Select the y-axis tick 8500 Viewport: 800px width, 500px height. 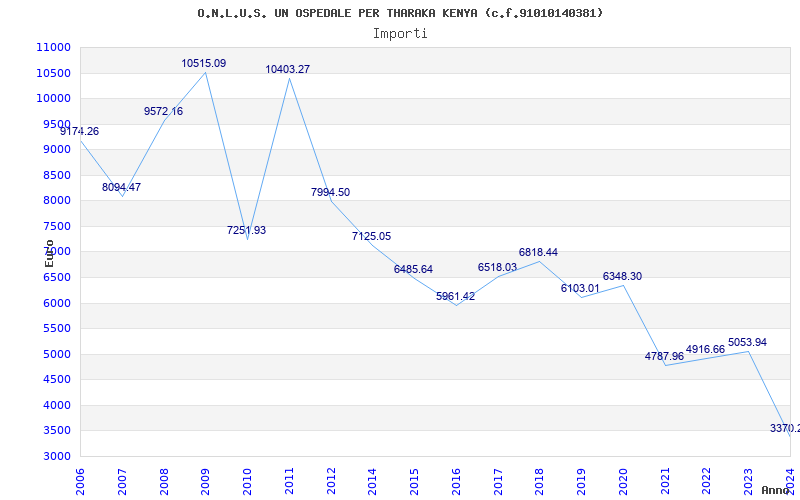[x=57, y=175]
